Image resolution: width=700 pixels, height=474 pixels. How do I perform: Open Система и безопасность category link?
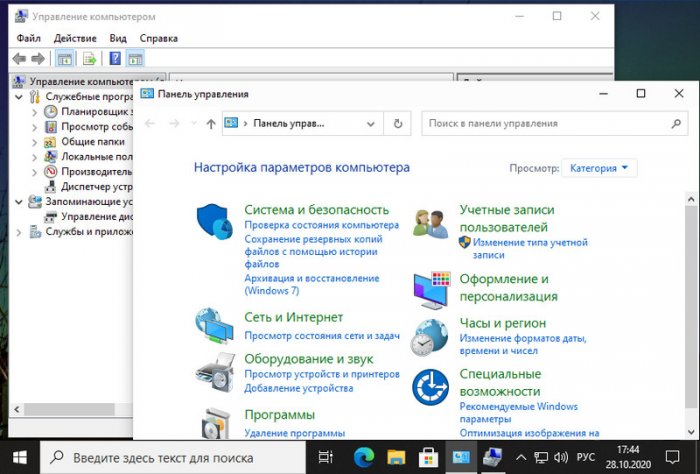317,210
